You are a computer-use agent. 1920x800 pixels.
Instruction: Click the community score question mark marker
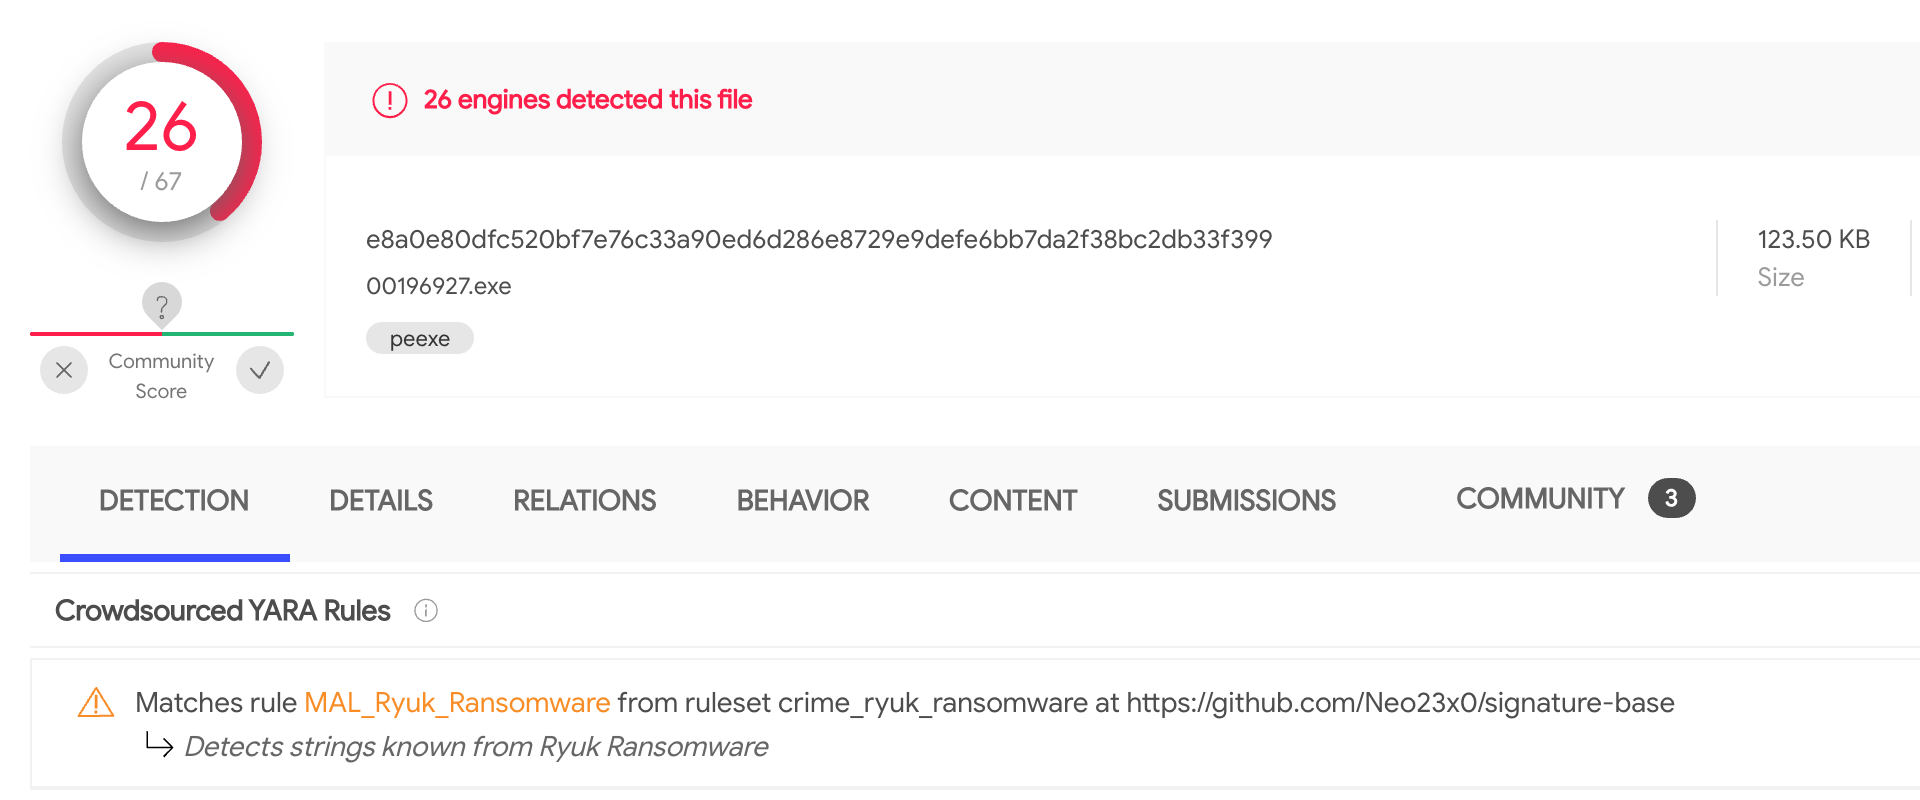pos(162,305)
